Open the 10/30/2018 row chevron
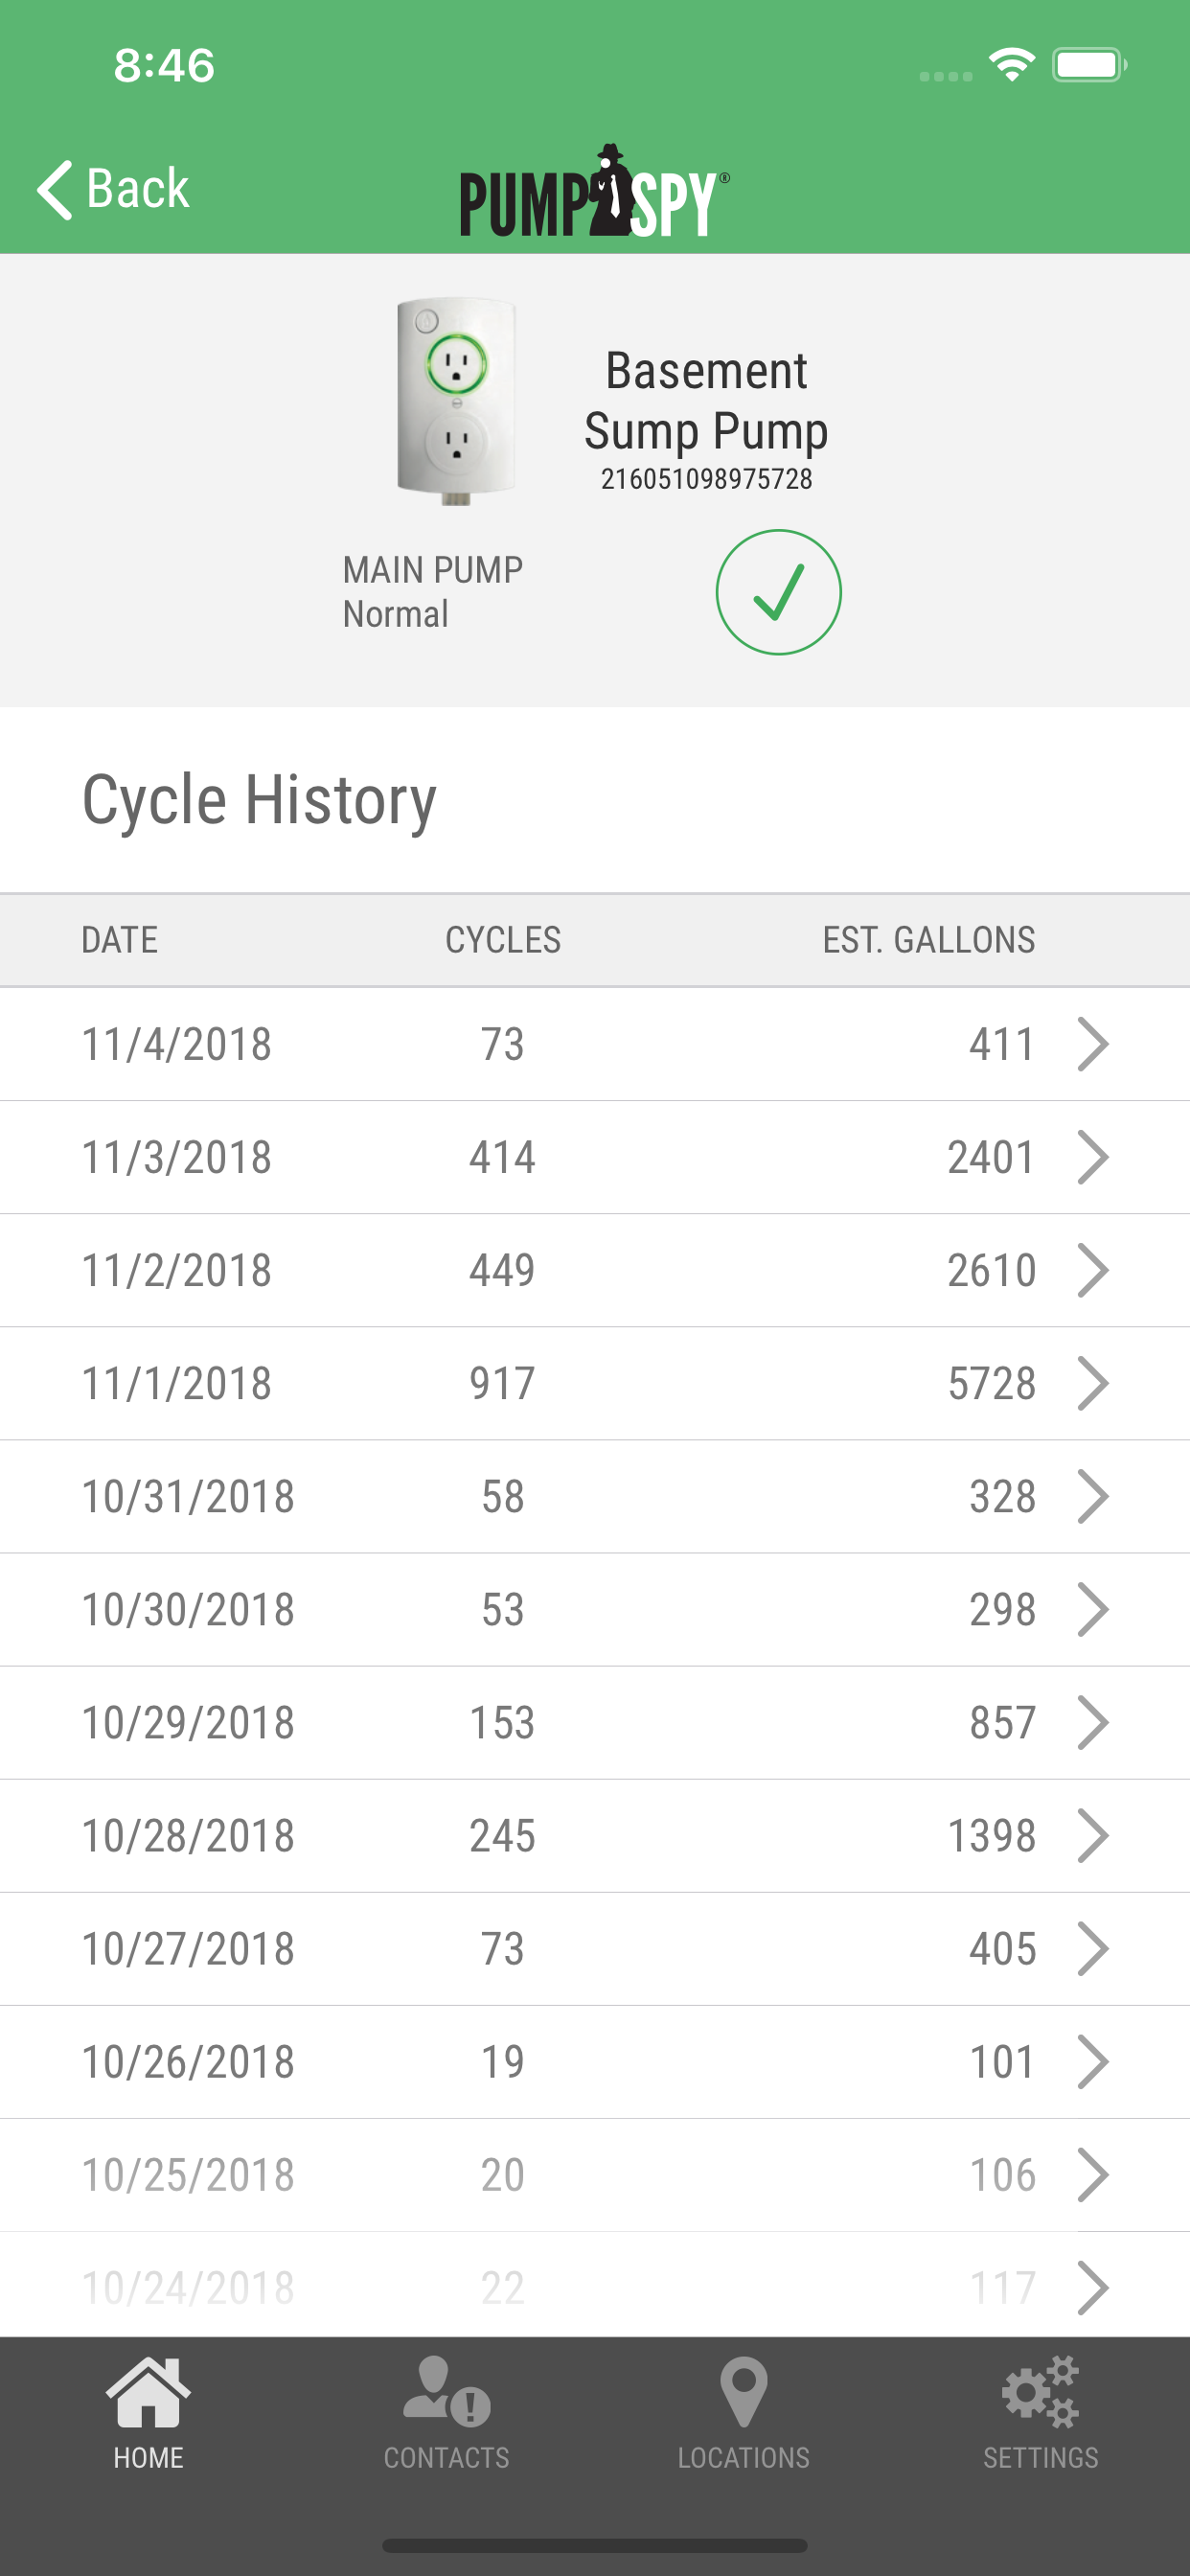Image resolution: width=1190 pixels, height=2576 pixels. point(1092,1609)
